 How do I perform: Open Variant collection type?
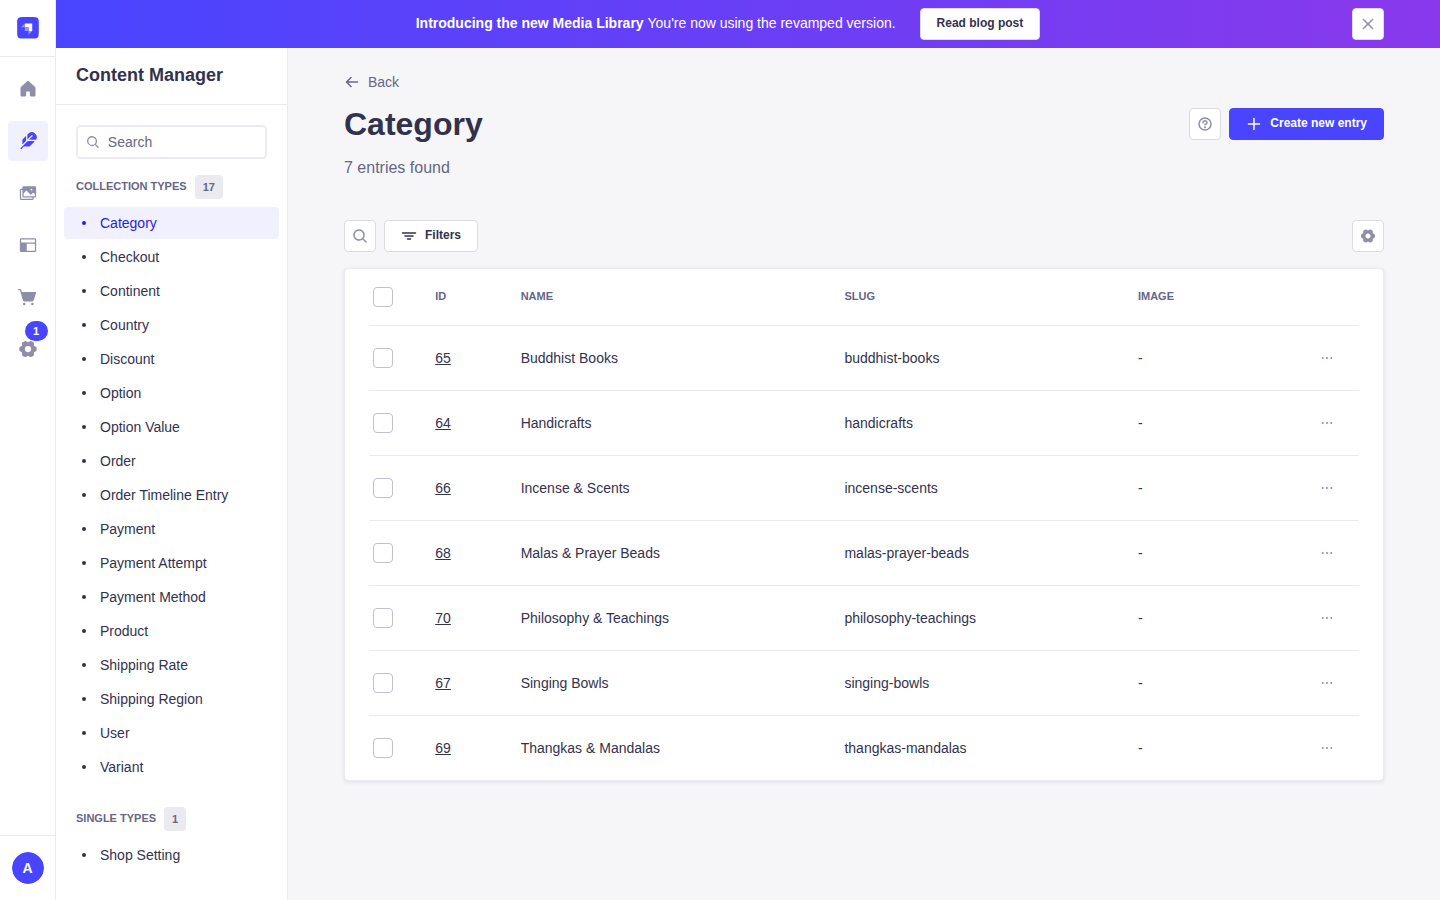pos(171,767)
